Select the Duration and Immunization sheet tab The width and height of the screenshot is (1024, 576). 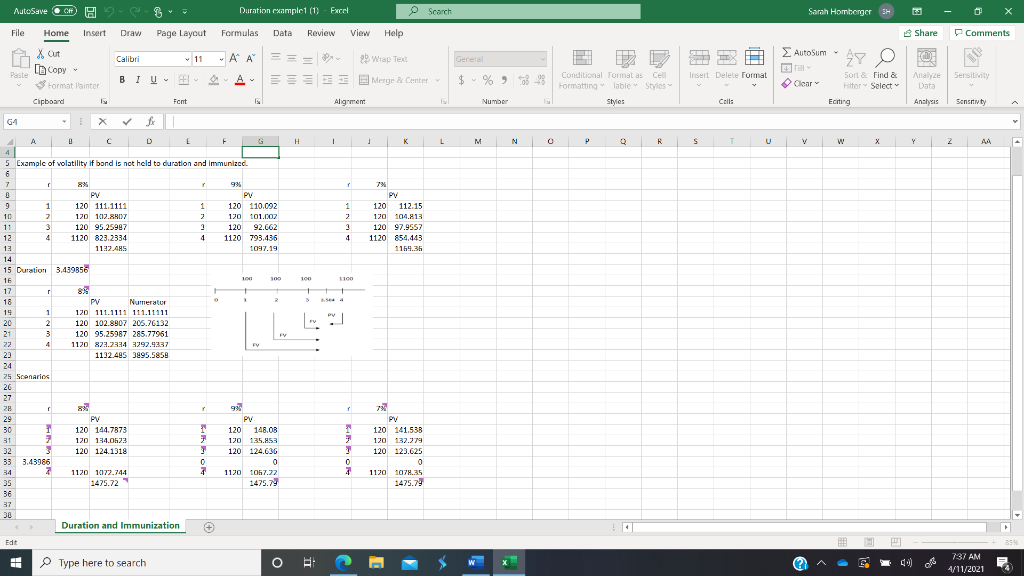pyautogui.click(x=120, y=525)
